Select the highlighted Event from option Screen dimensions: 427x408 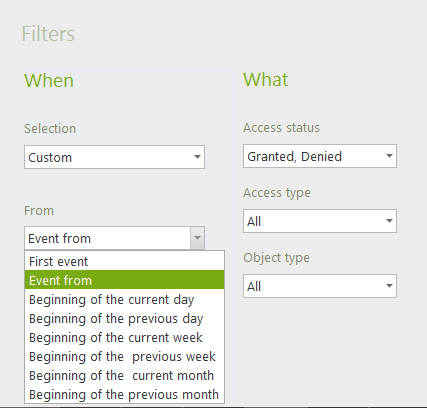124,280
